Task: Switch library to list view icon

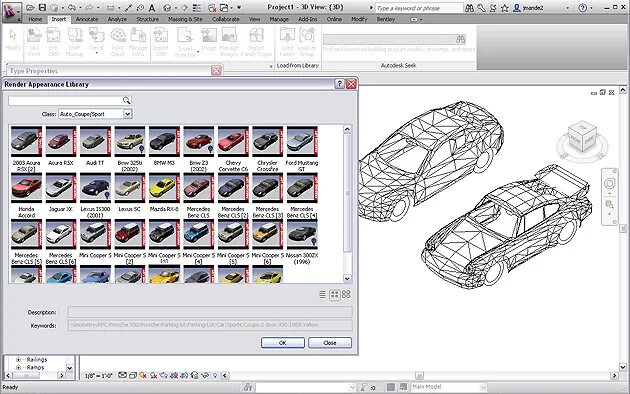Action: tap(322, 295)
